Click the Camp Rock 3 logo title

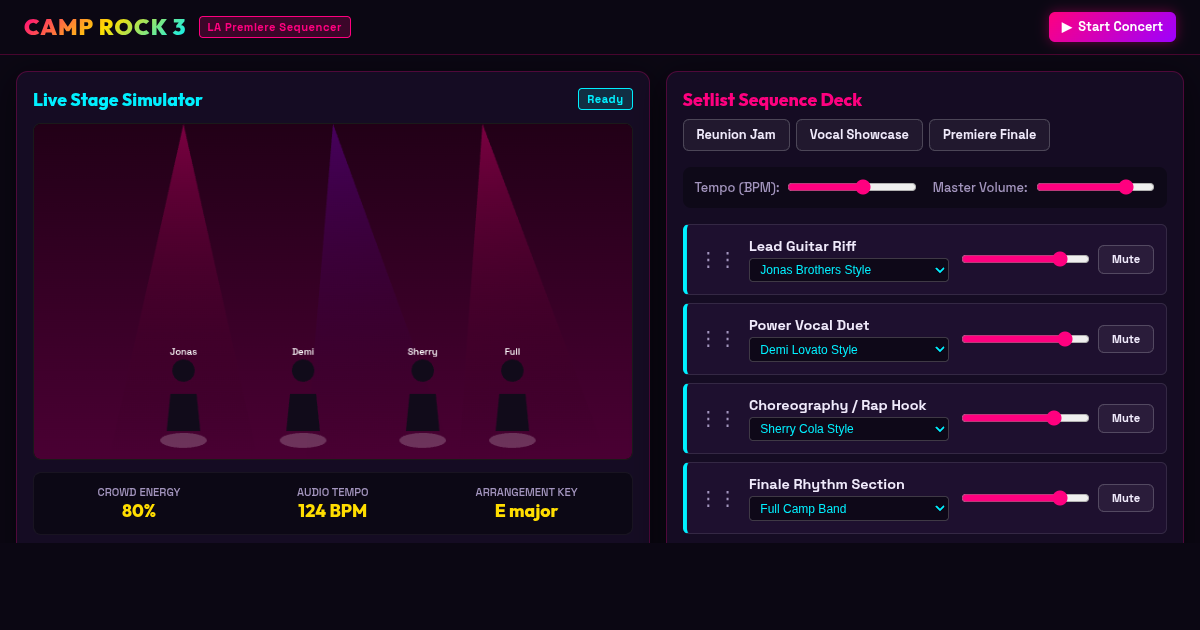tap(105, 27)
